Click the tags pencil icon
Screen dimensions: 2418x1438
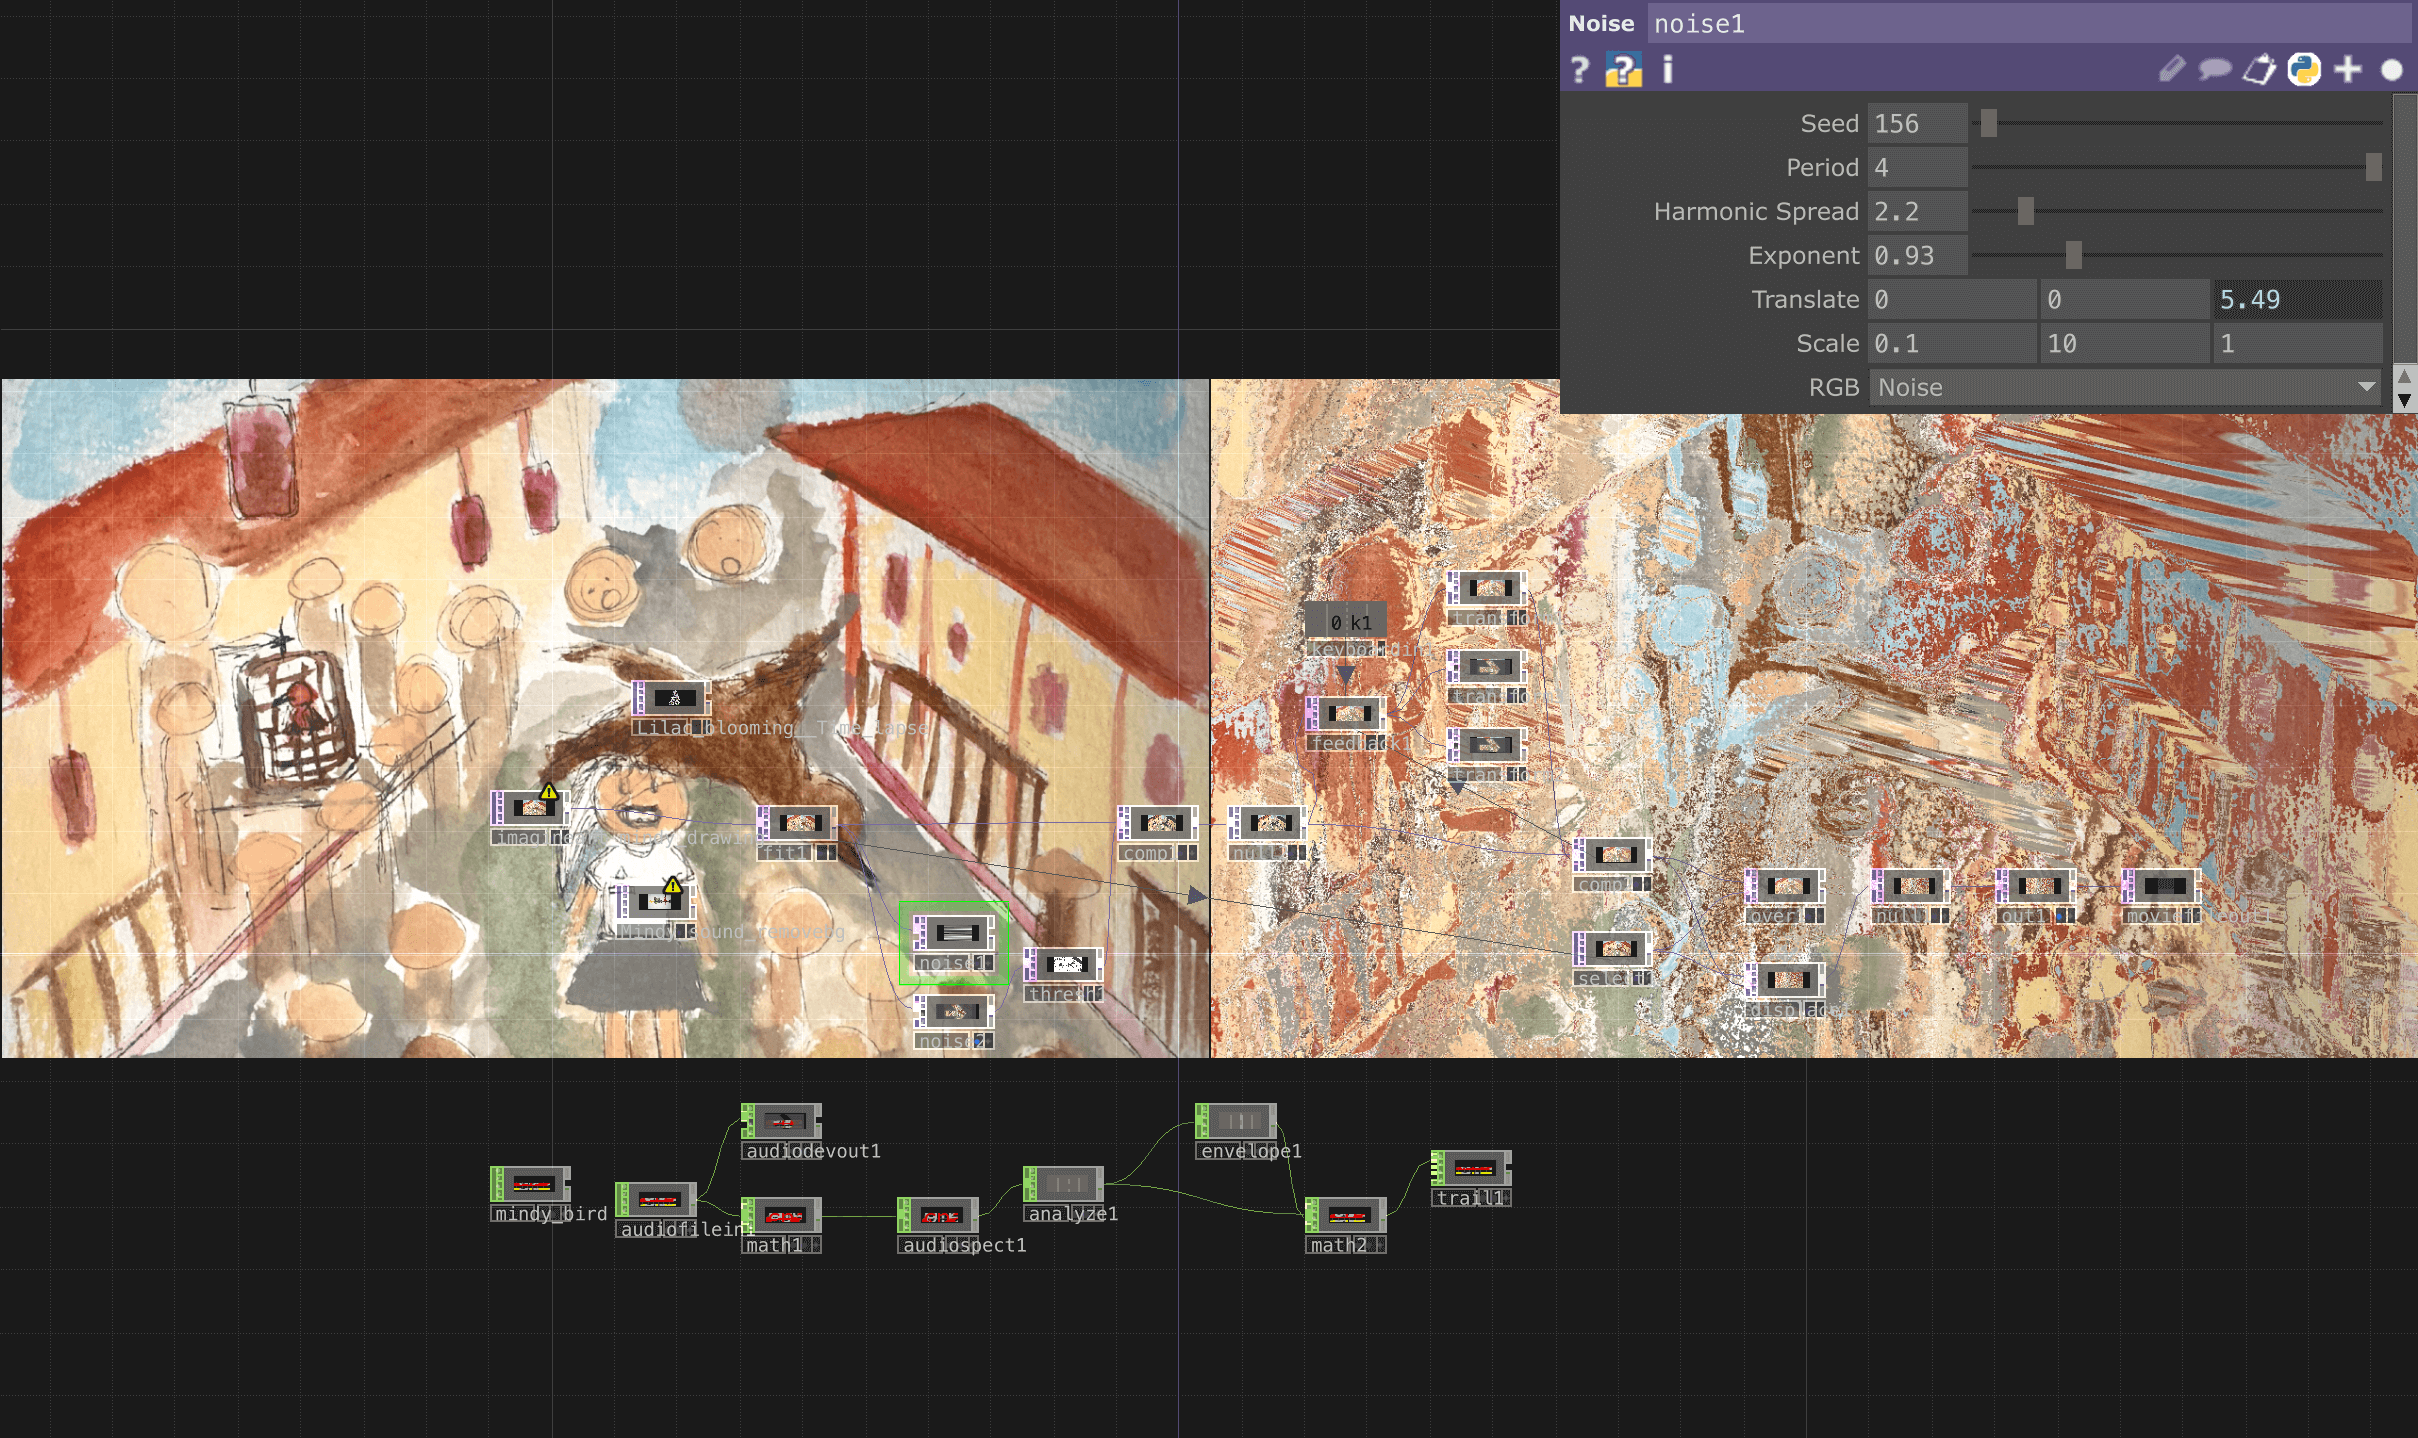(x=2171, y=69)
